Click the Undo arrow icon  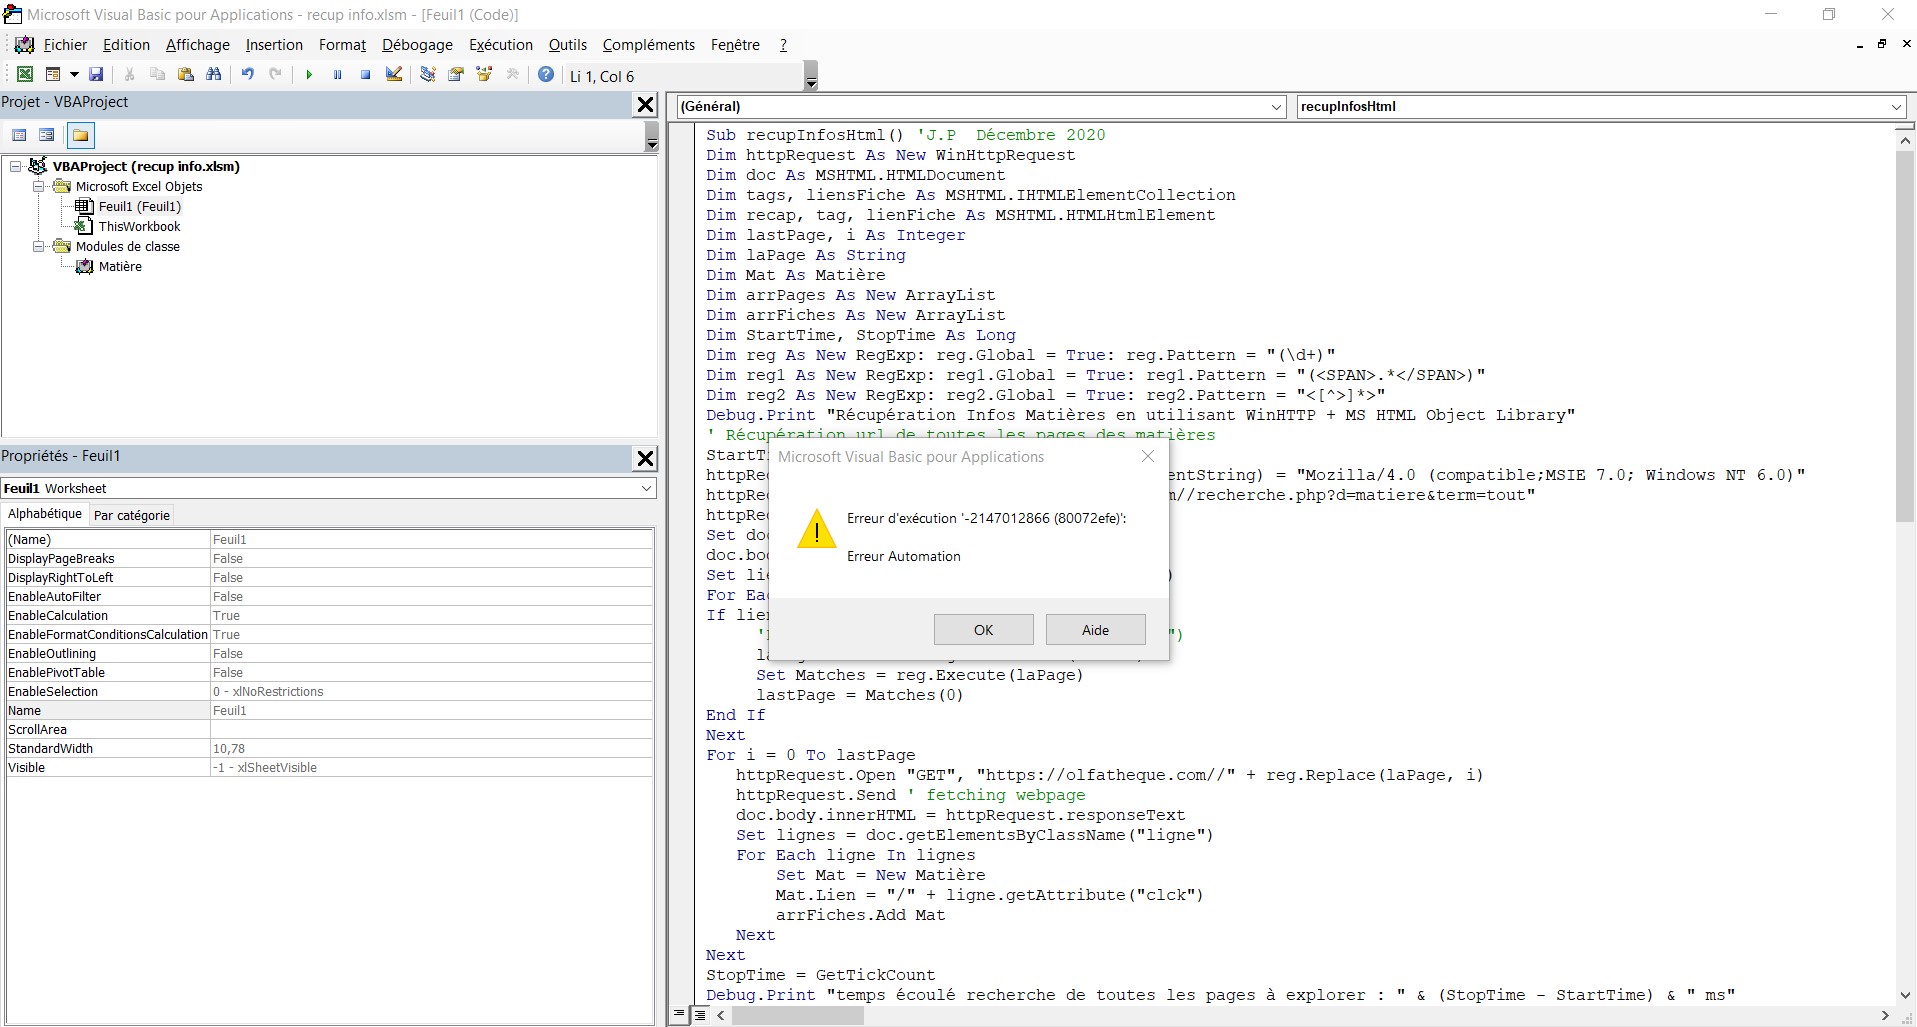[247, 75]
